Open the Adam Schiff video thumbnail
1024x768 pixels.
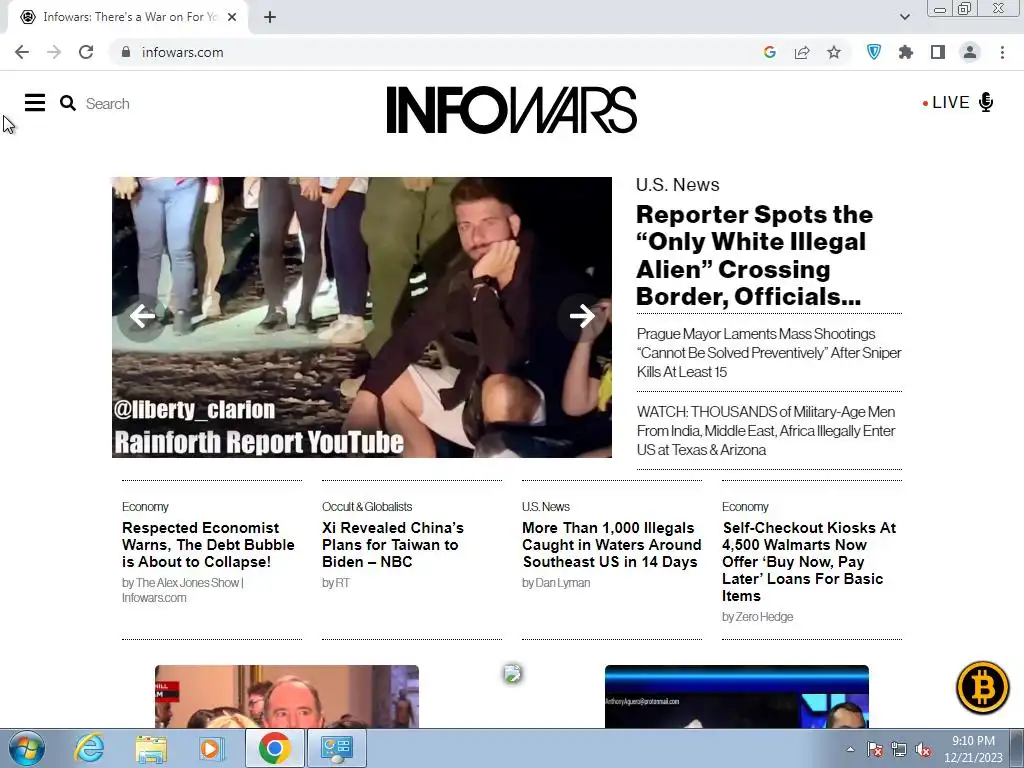click(x=287, y=696)
